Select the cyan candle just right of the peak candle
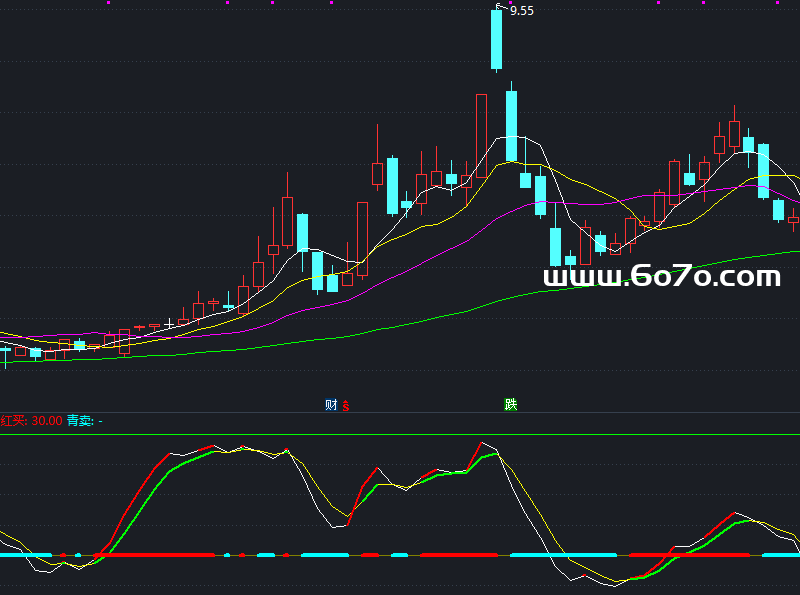 point(511,125)
